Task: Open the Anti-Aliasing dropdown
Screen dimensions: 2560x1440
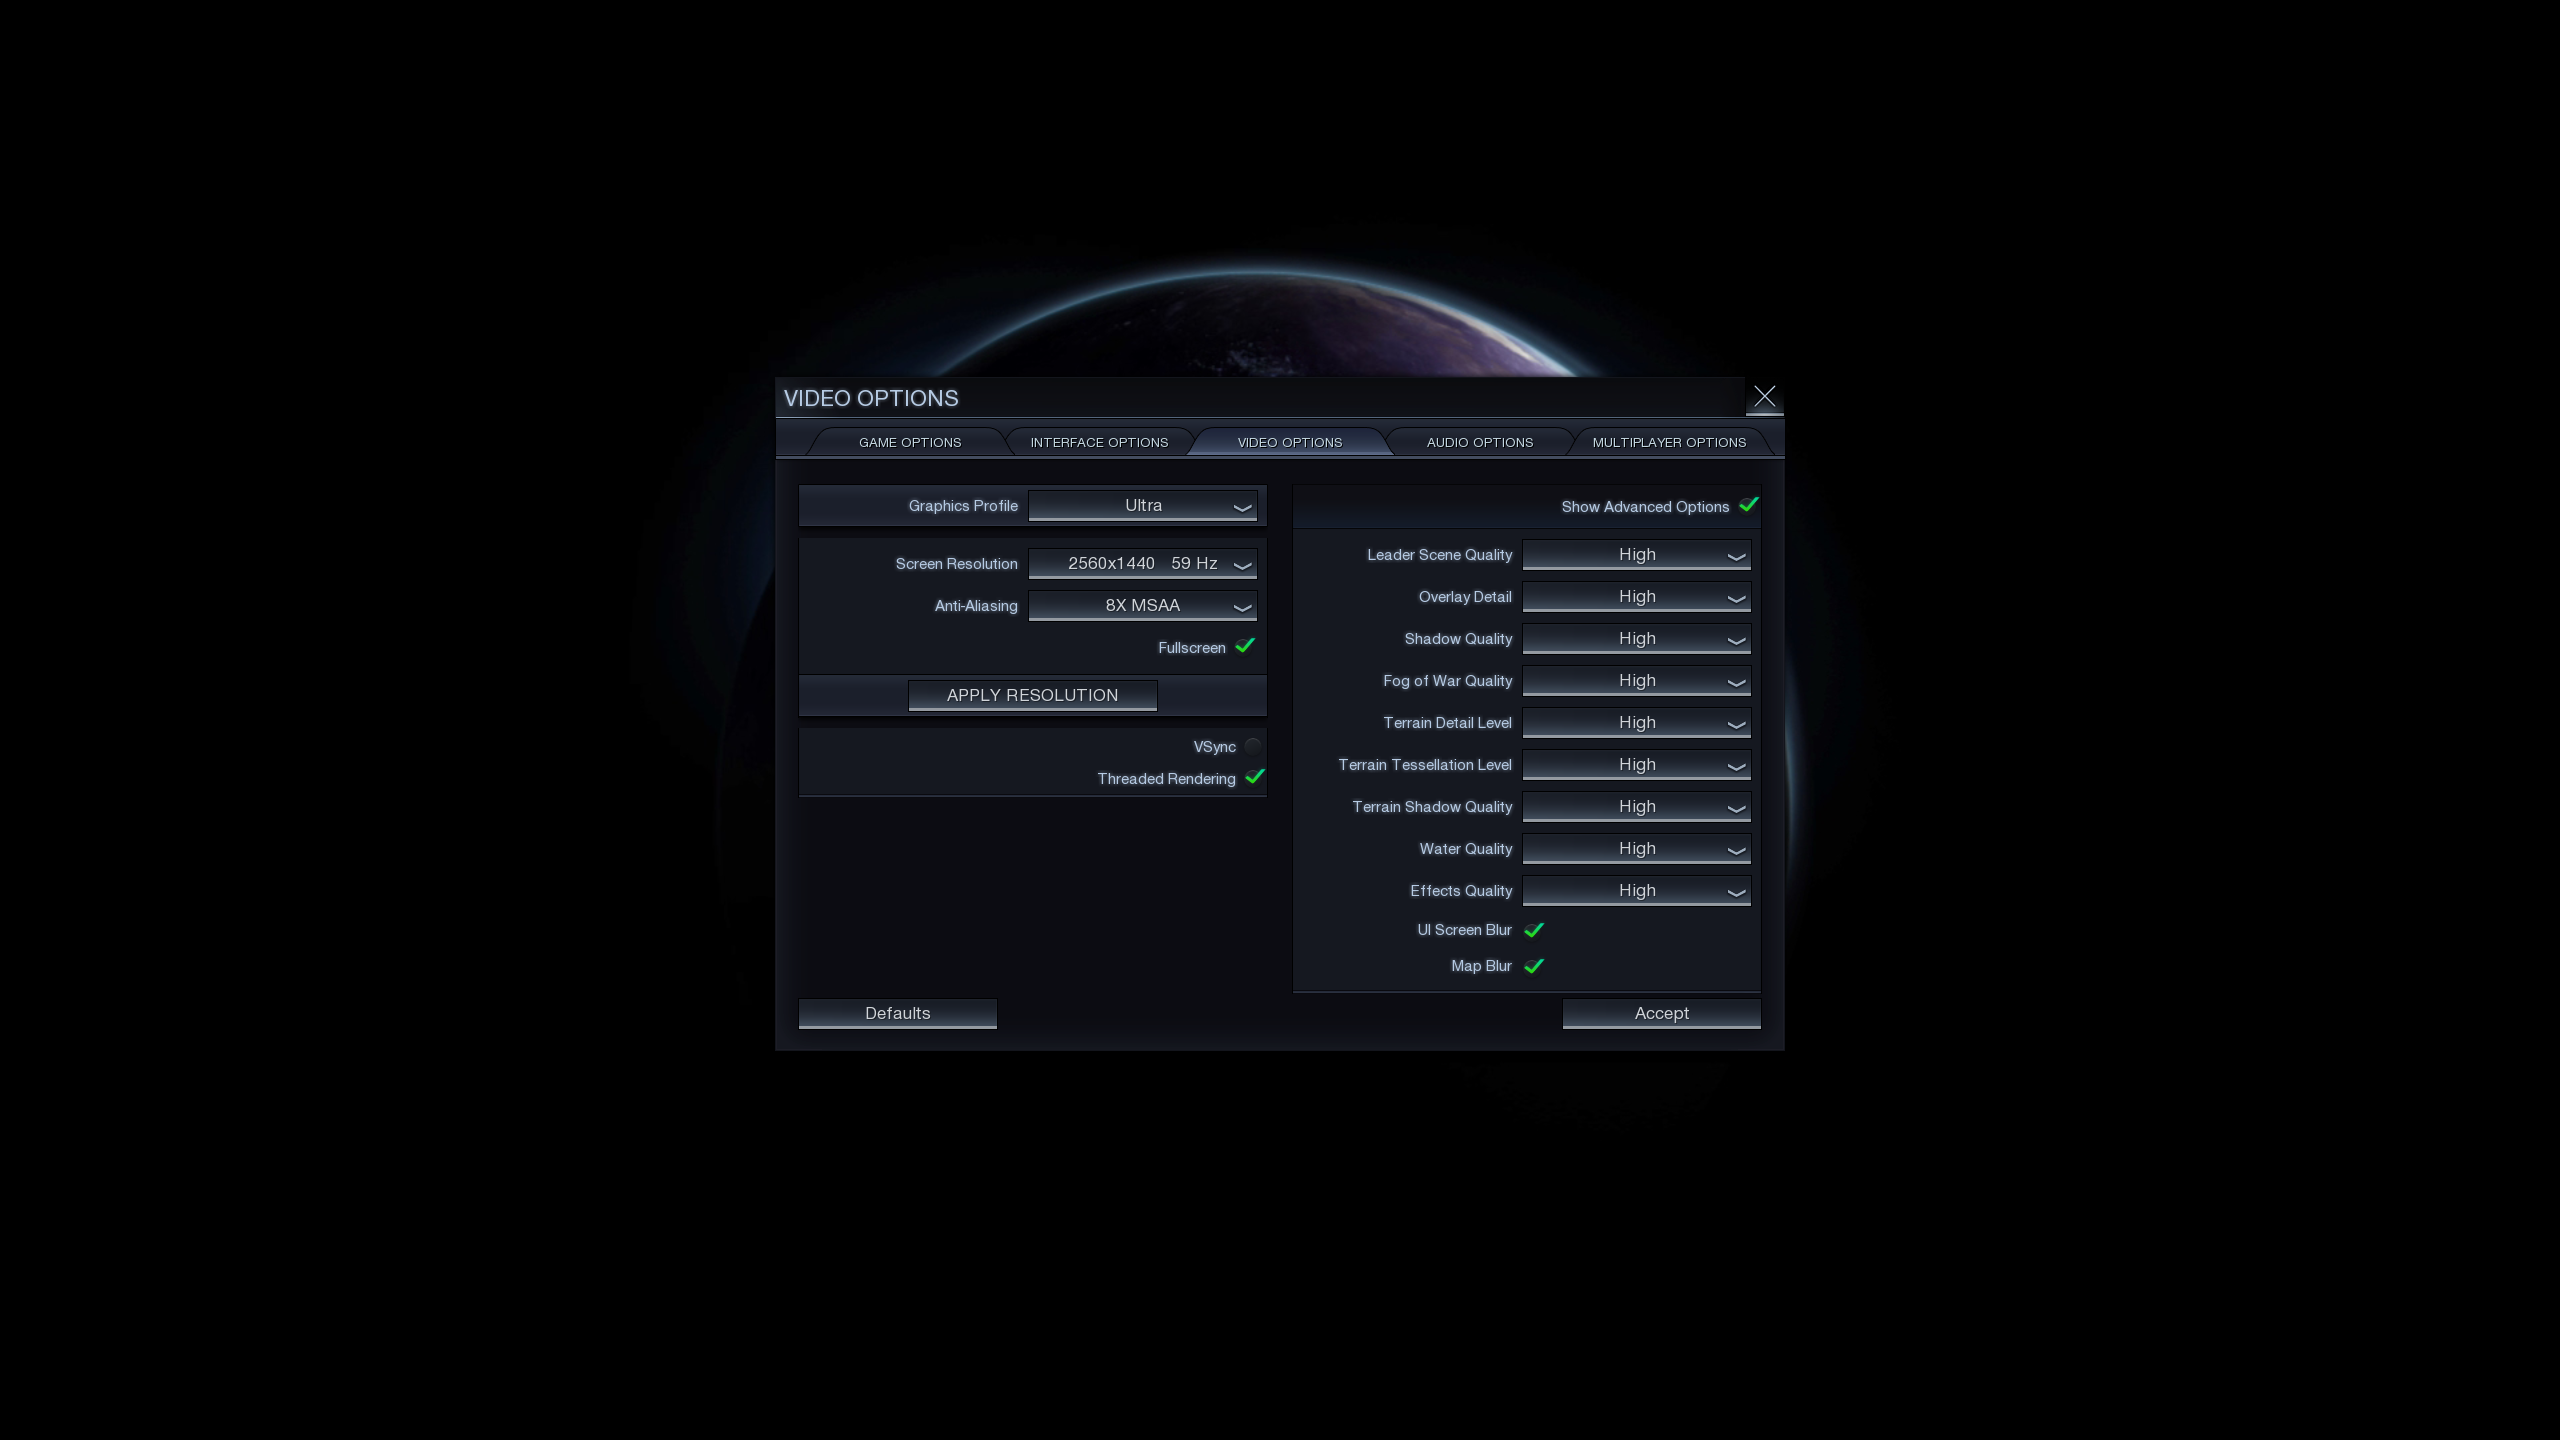Action: point(1142,606)
